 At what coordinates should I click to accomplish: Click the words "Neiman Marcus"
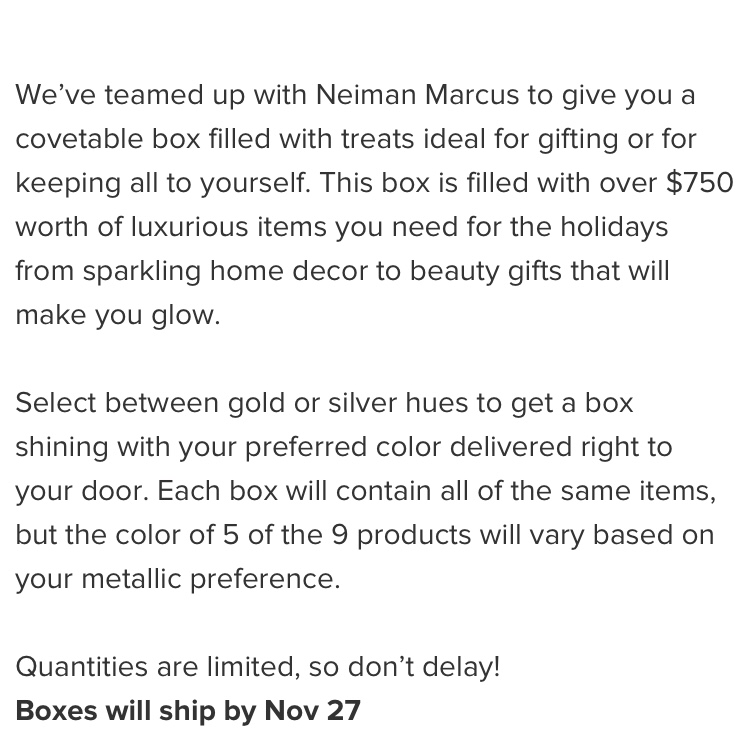[417, 94]
